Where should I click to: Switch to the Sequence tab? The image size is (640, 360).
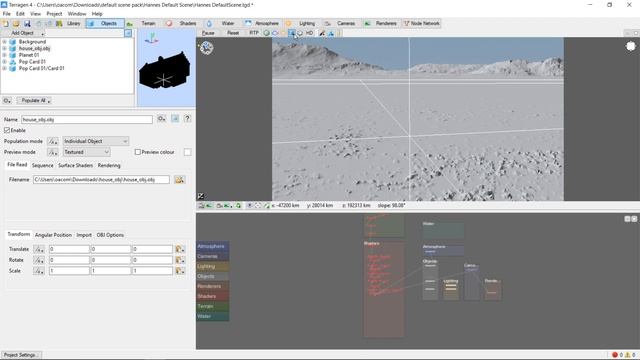point(42,165)
